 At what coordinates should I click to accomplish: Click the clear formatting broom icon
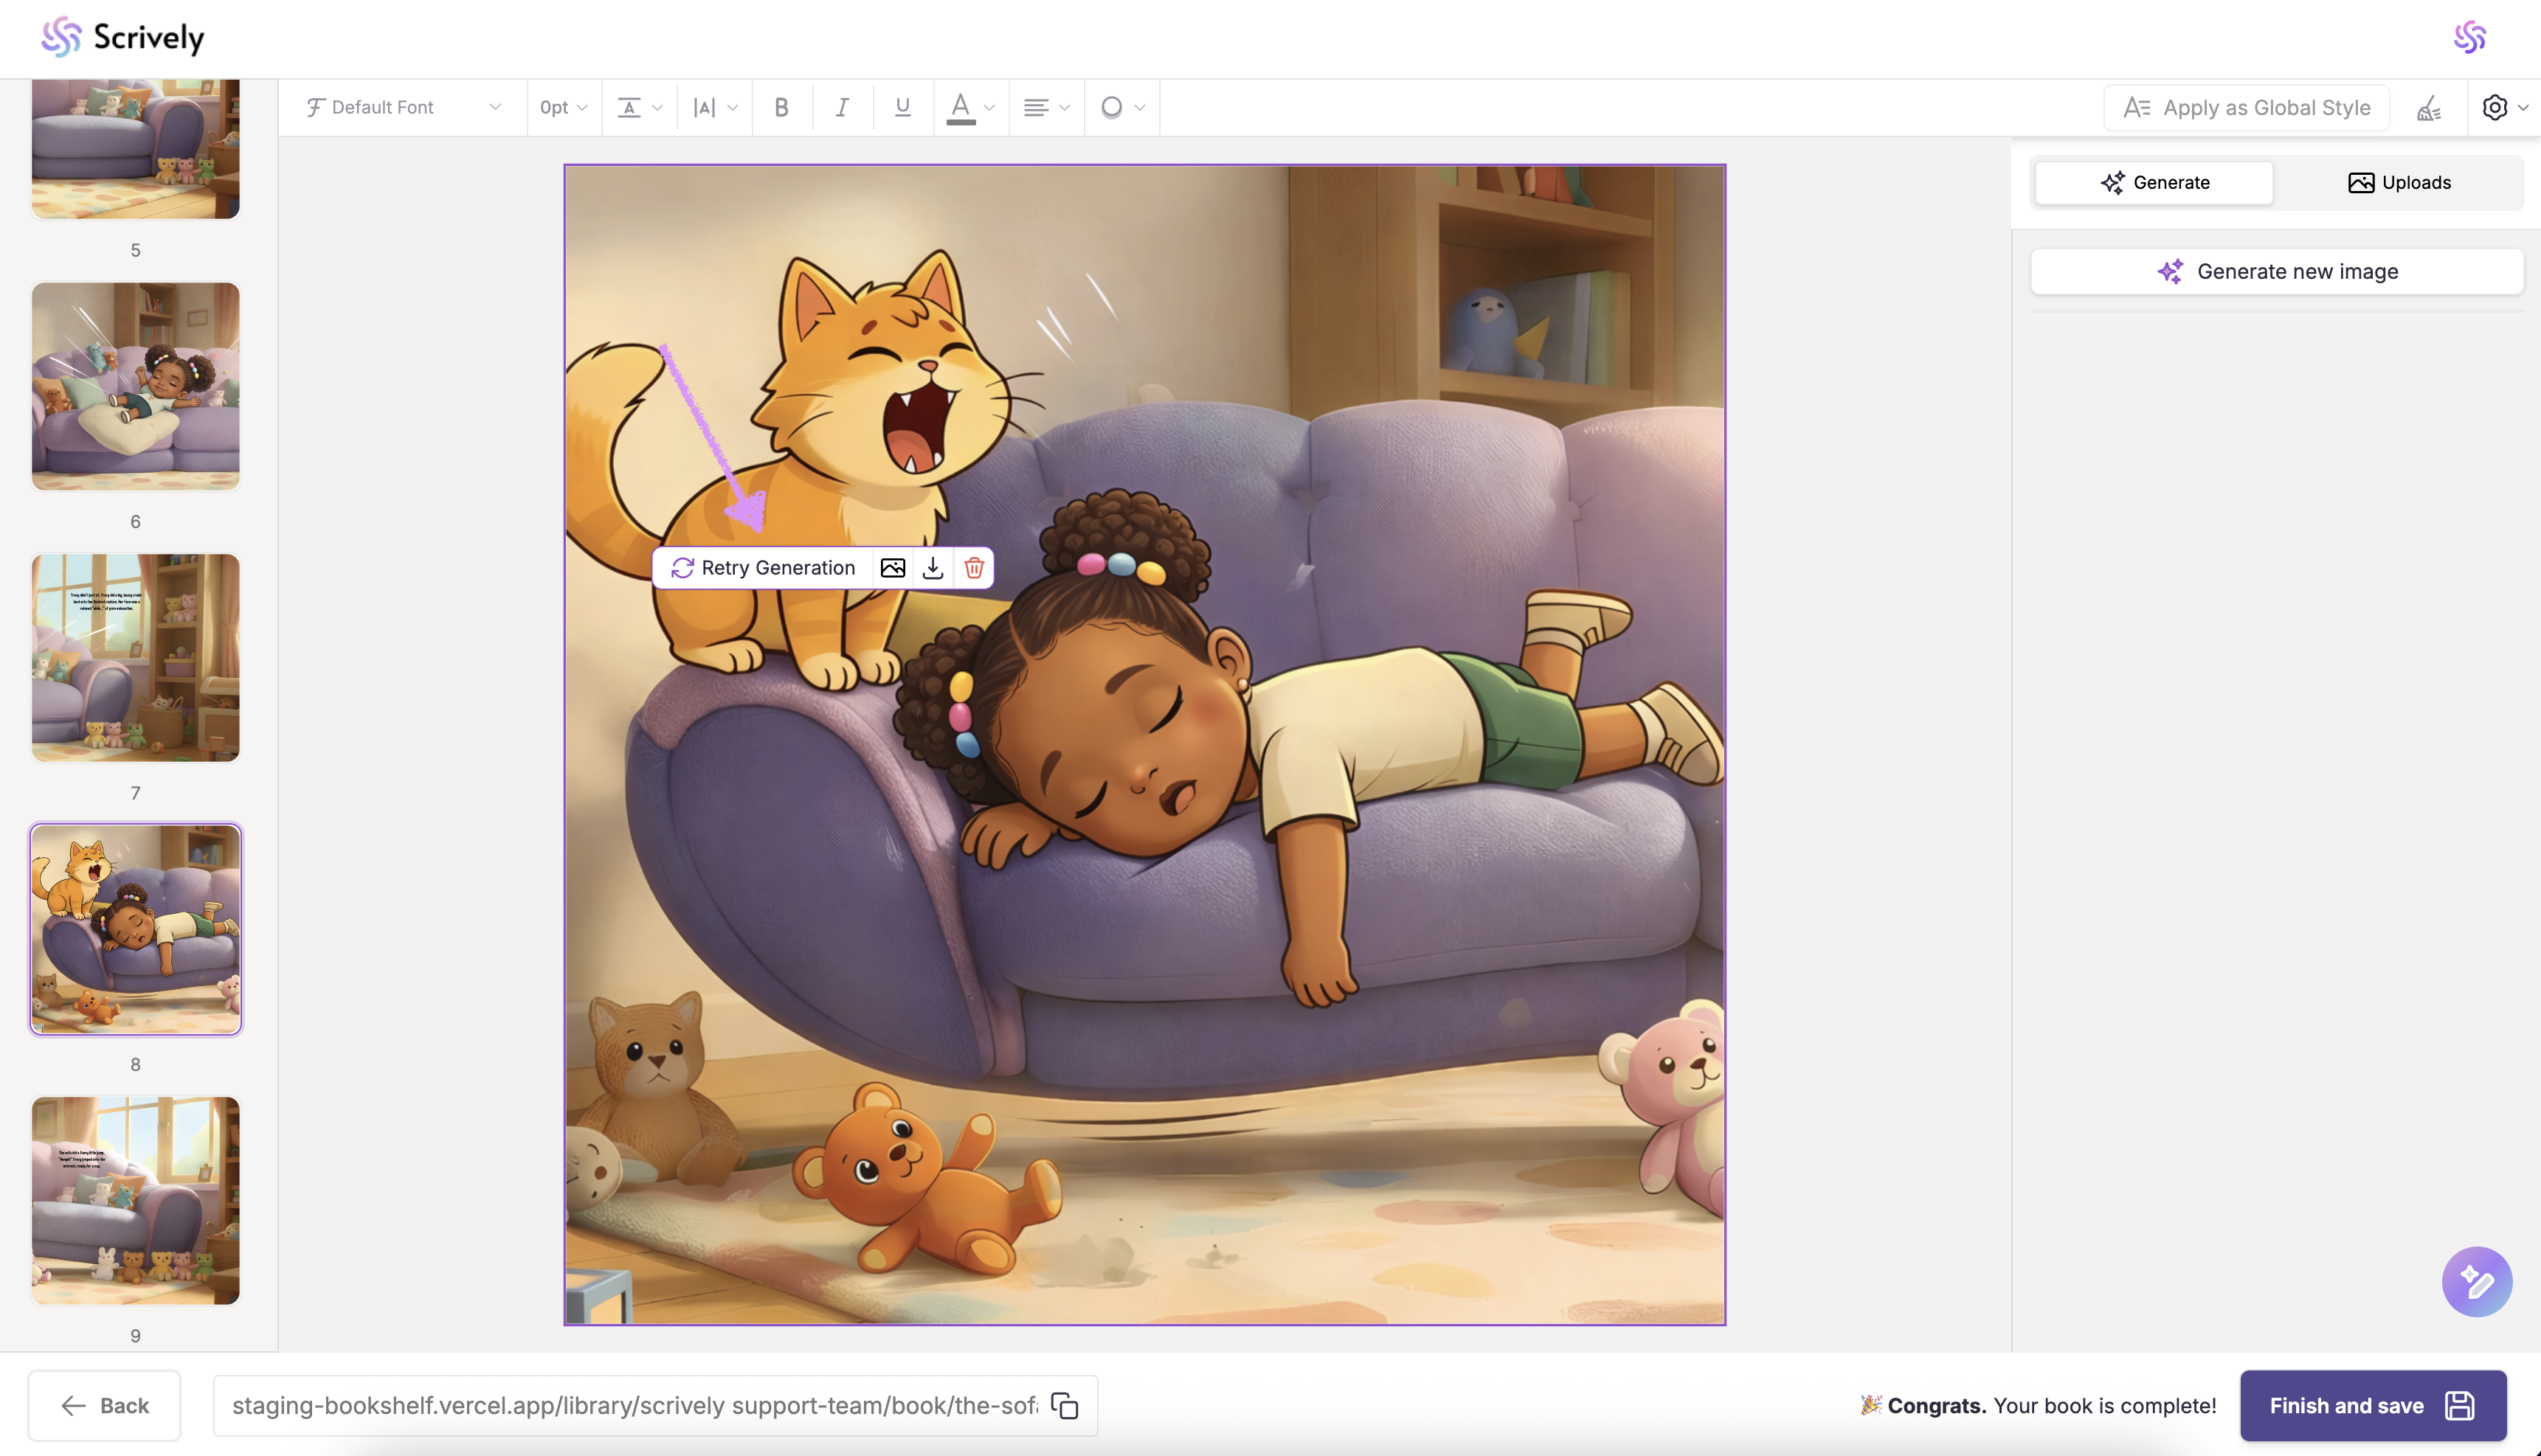tap(2429, 107)
